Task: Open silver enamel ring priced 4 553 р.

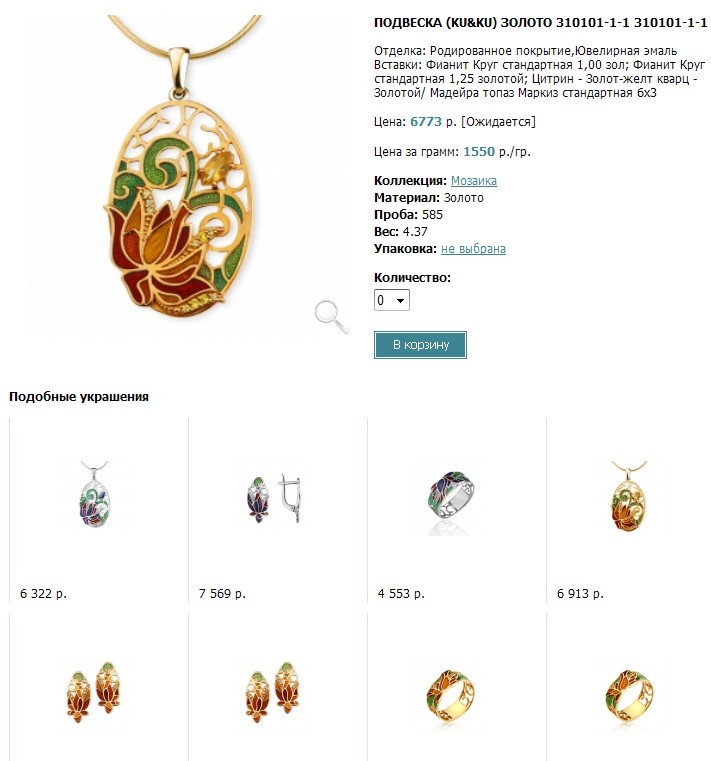Action: (x=452, y=501)
